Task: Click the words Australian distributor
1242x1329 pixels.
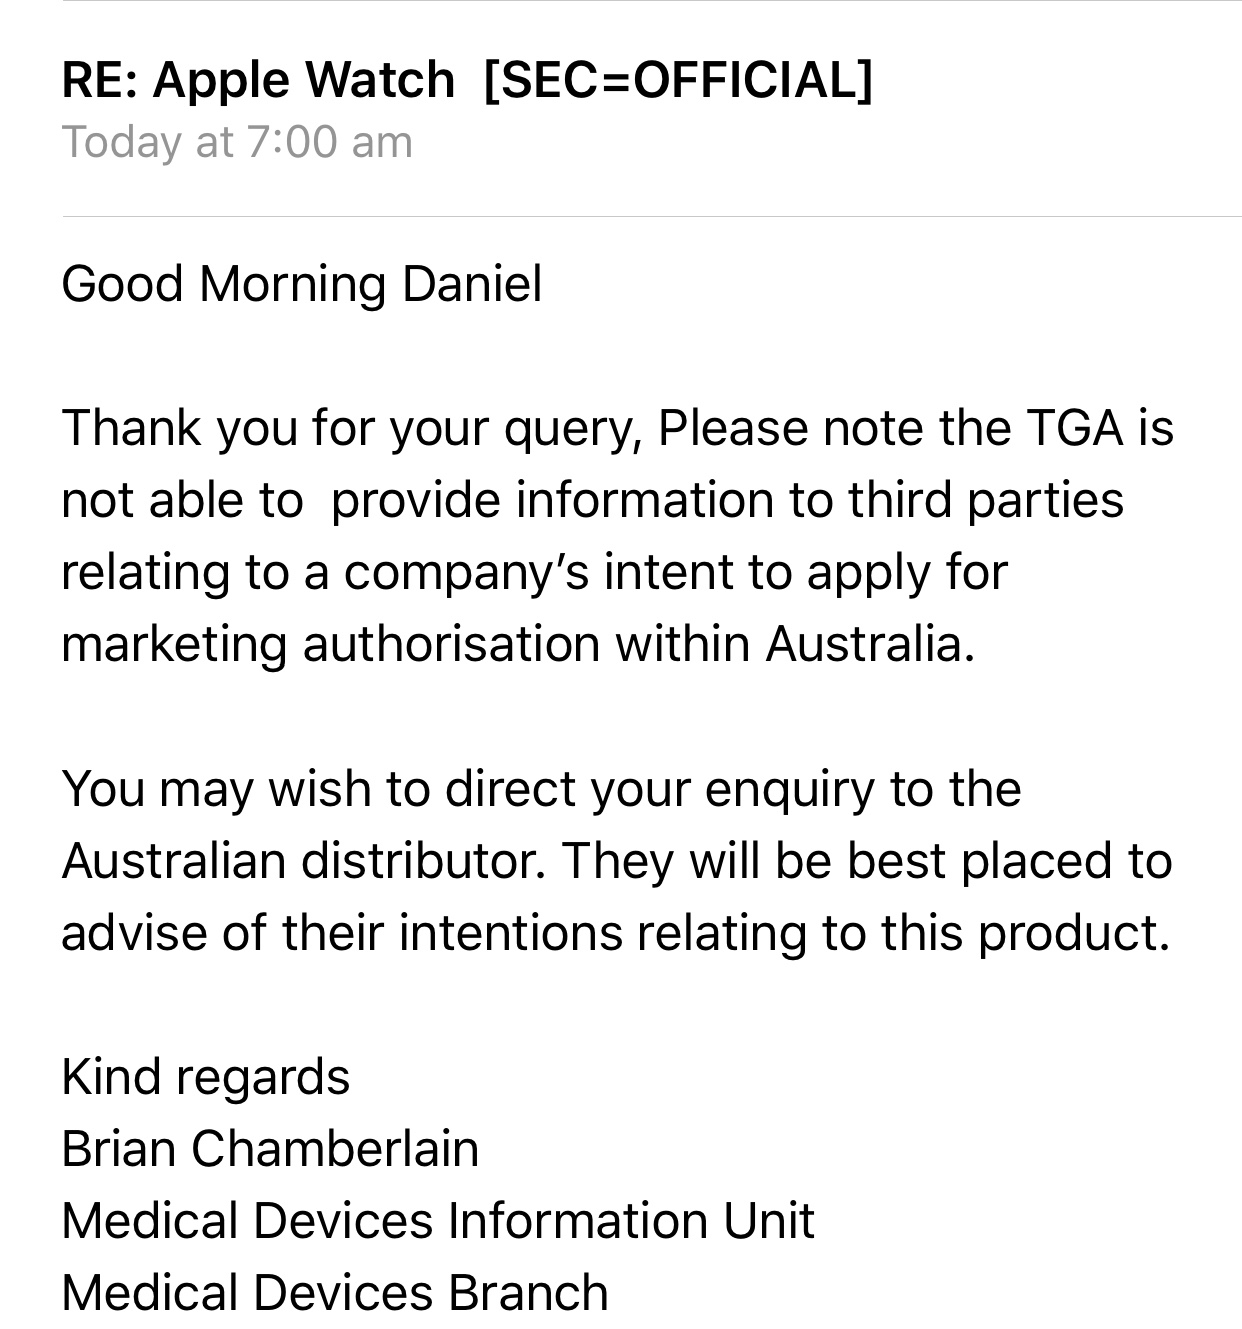Action: tap(304, 860)
